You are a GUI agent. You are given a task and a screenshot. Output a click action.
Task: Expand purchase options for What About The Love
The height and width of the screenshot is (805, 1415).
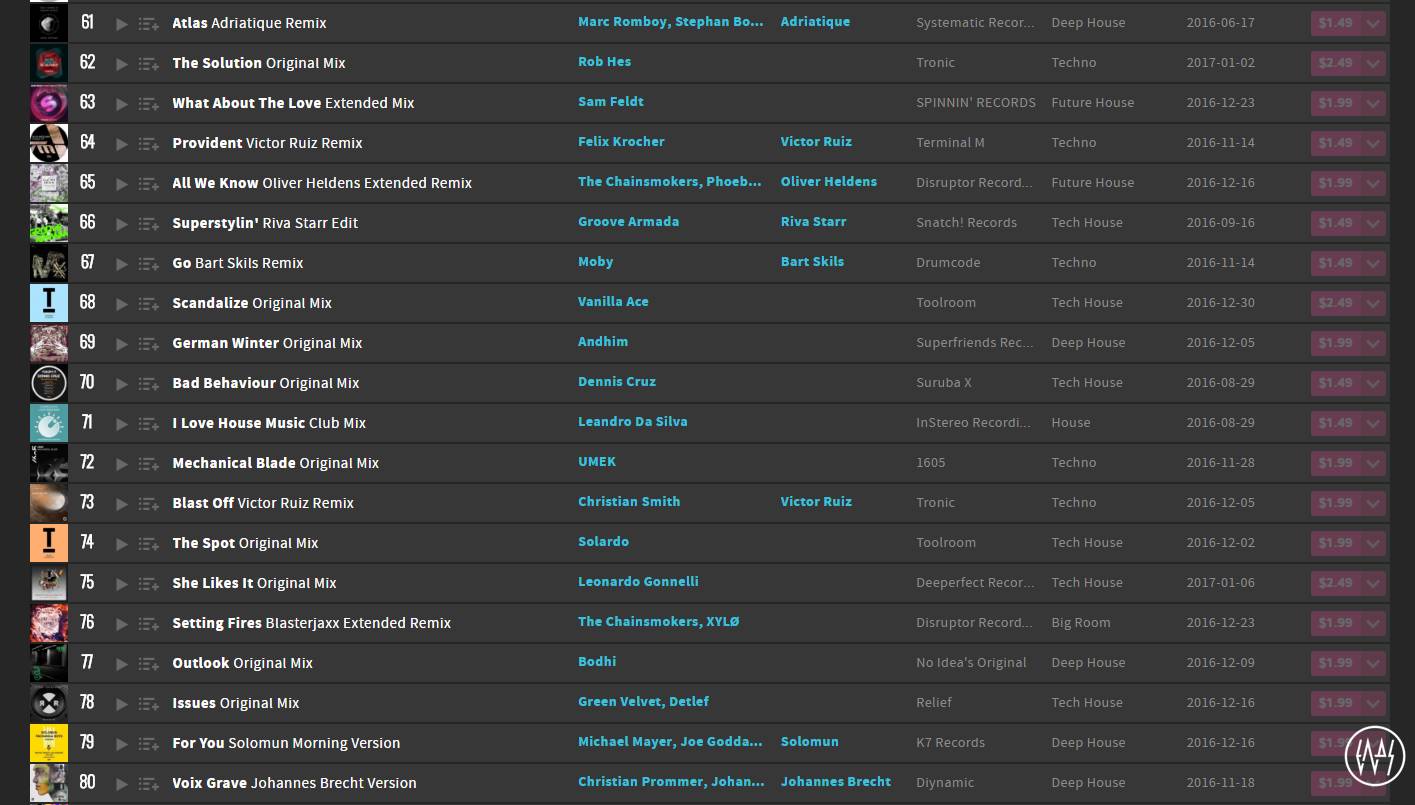click(1374, 103)
